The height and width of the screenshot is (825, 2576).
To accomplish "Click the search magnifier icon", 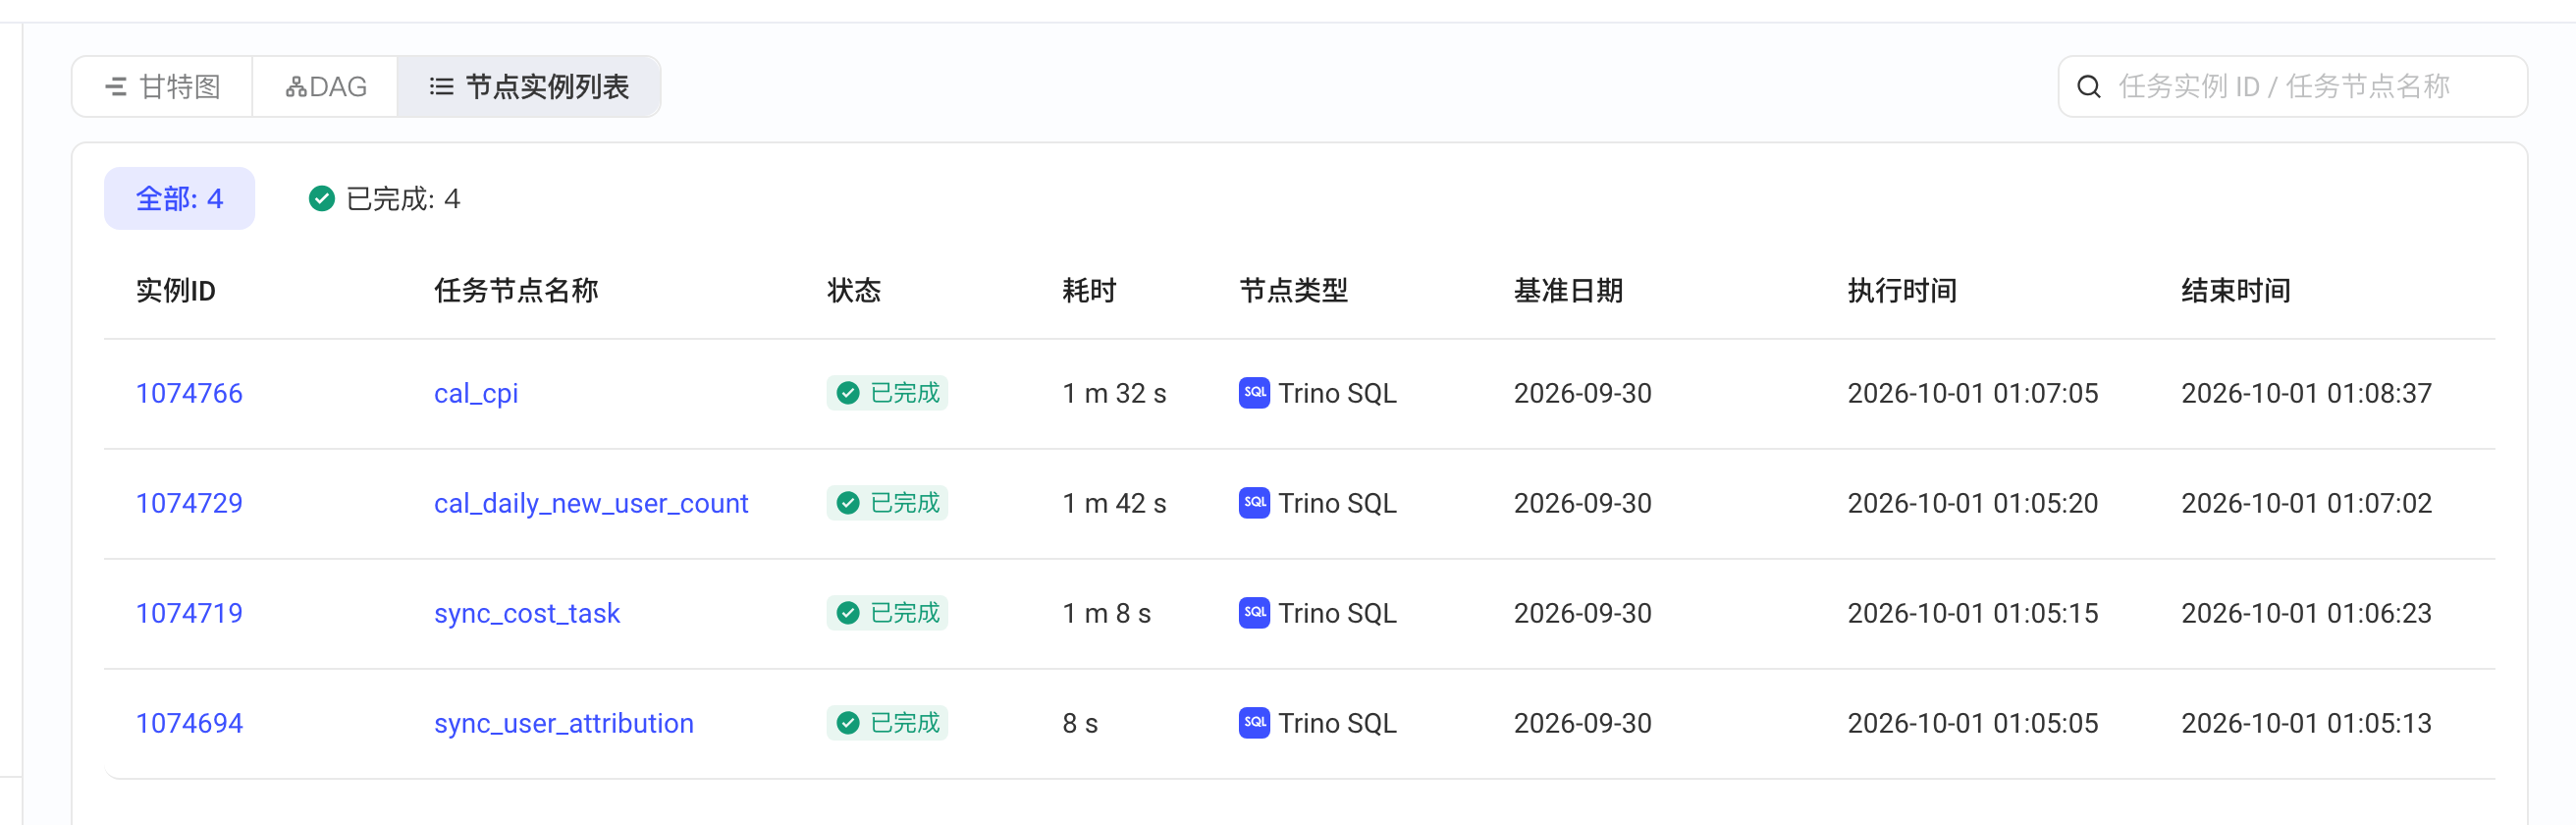I will point(2088,87).
